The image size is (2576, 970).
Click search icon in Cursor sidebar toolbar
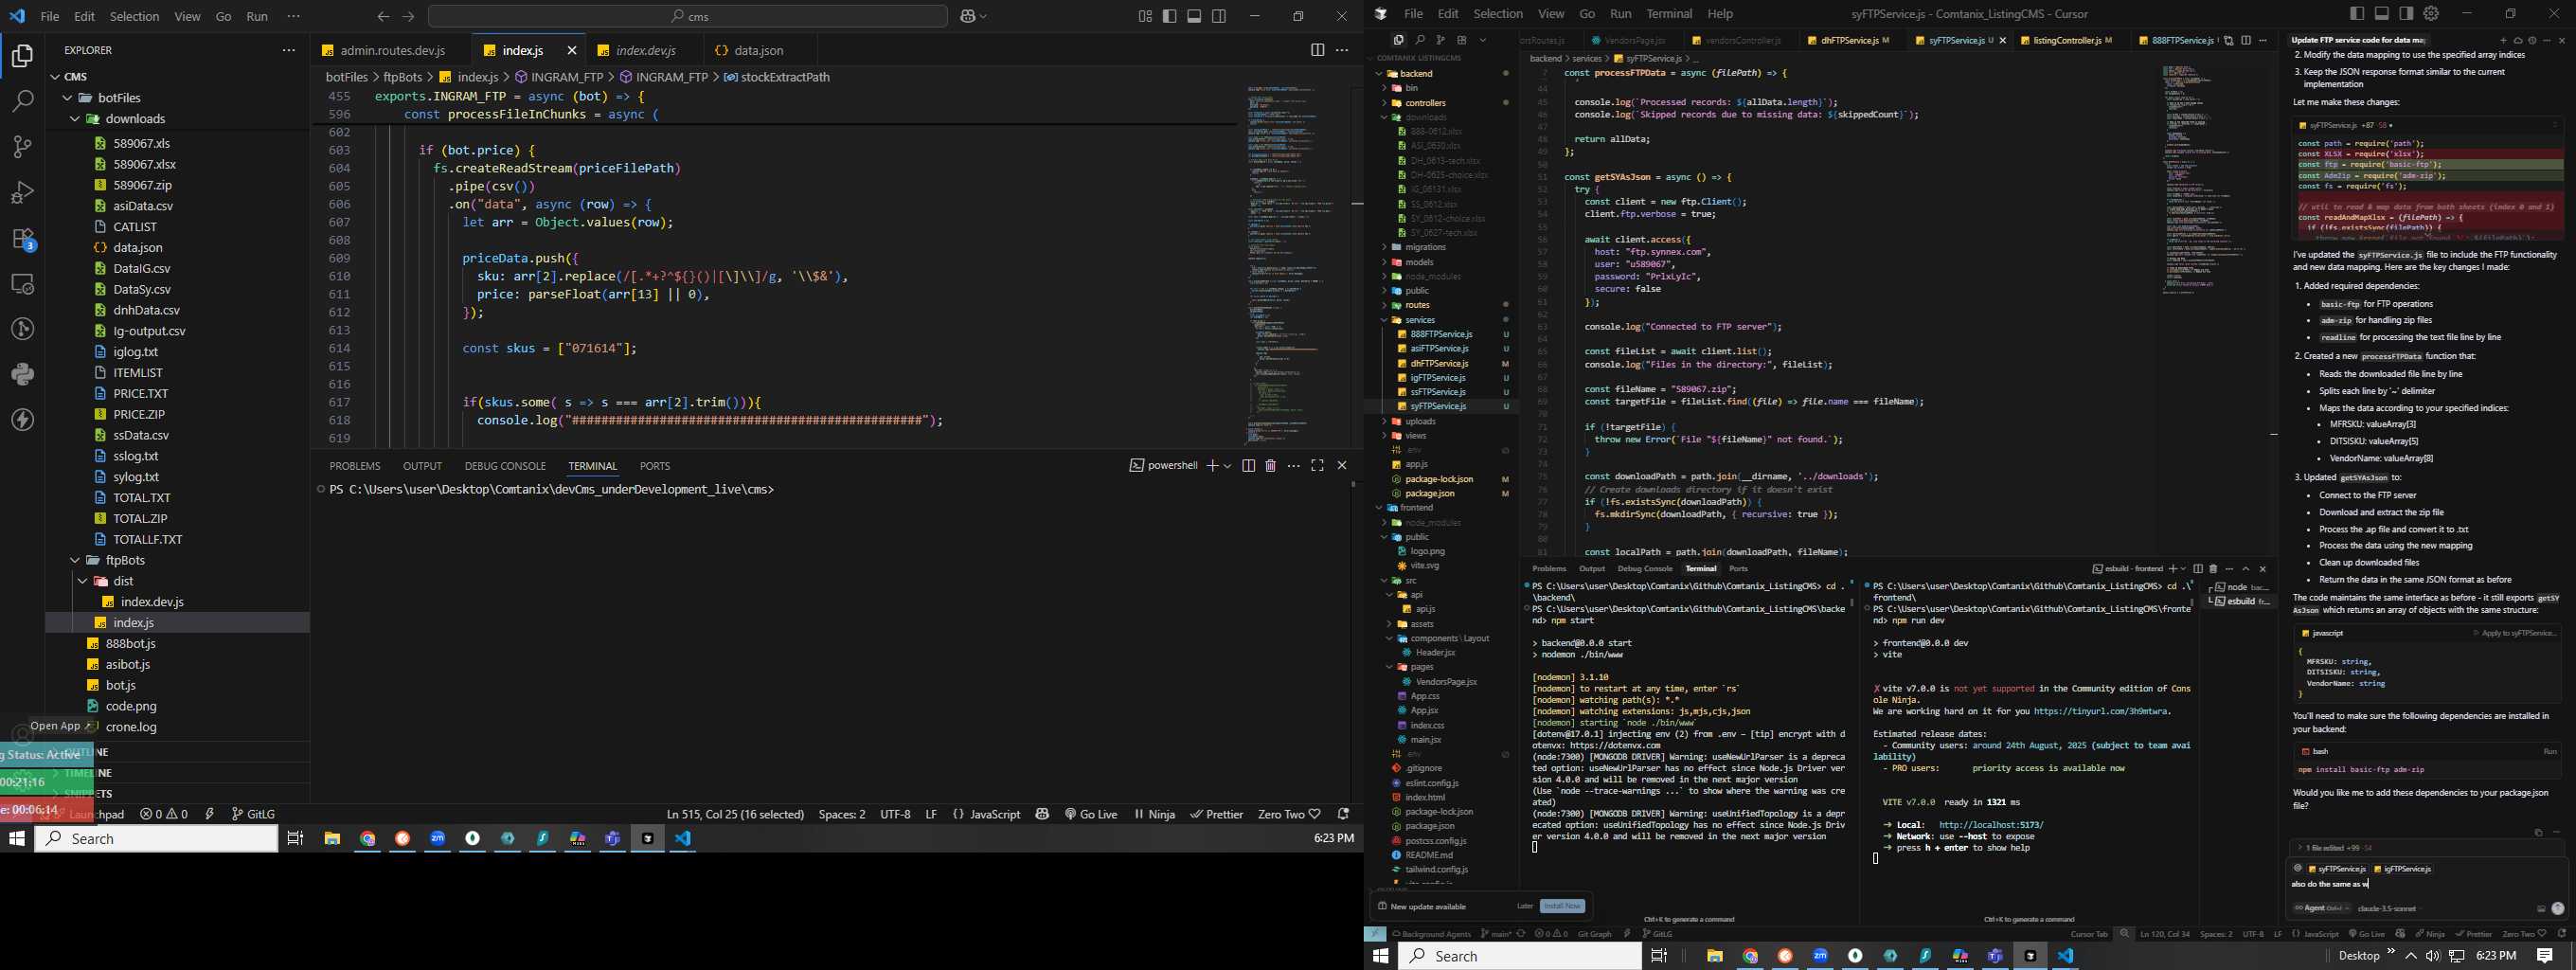click(1419, 40)
